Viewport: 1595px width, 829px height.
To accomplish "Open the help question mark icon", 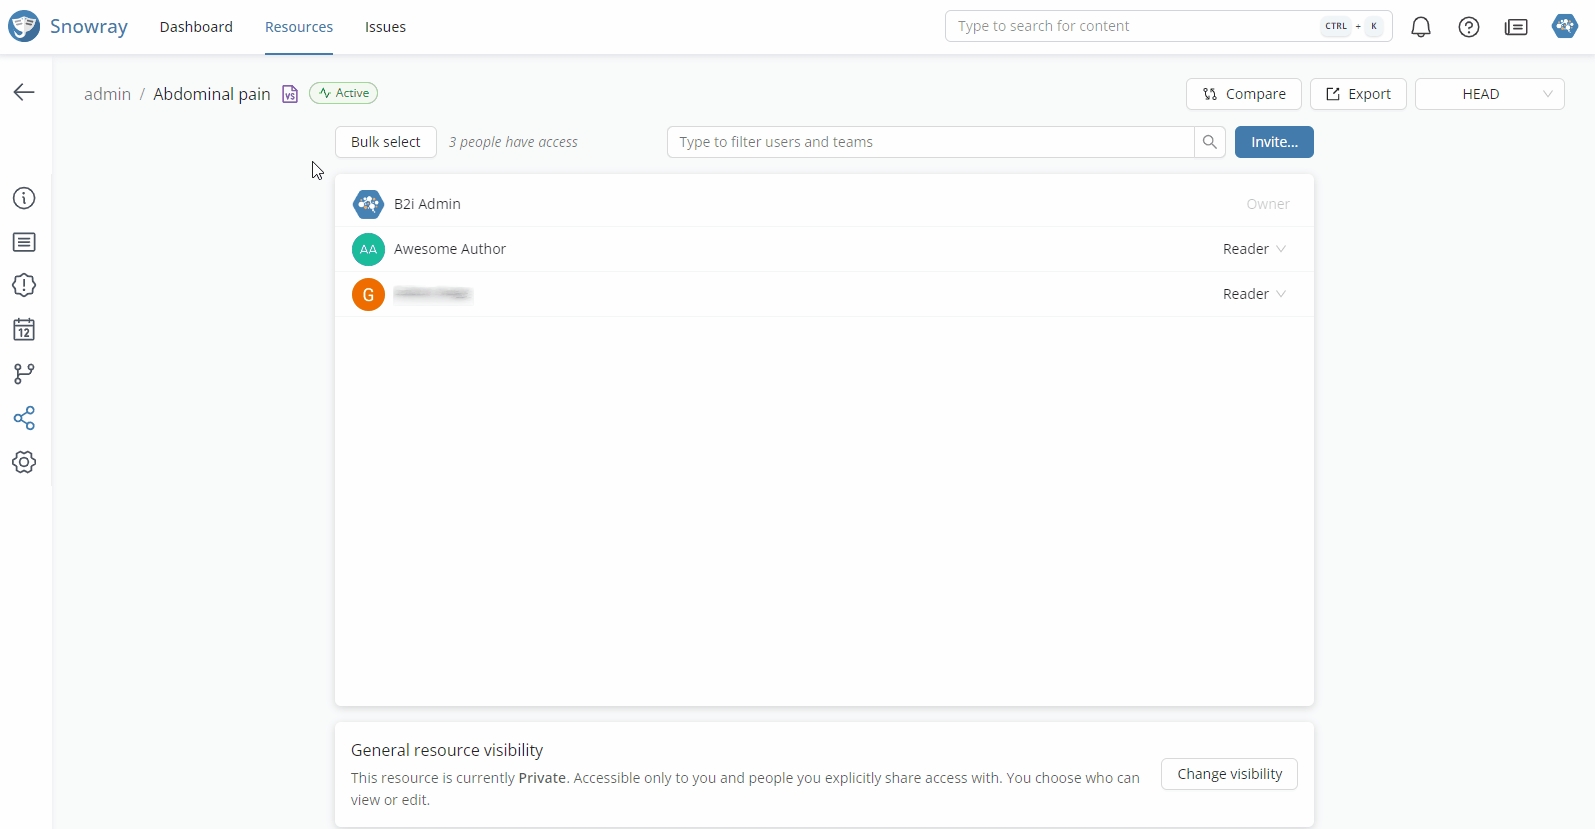I will click(1468, 27).
